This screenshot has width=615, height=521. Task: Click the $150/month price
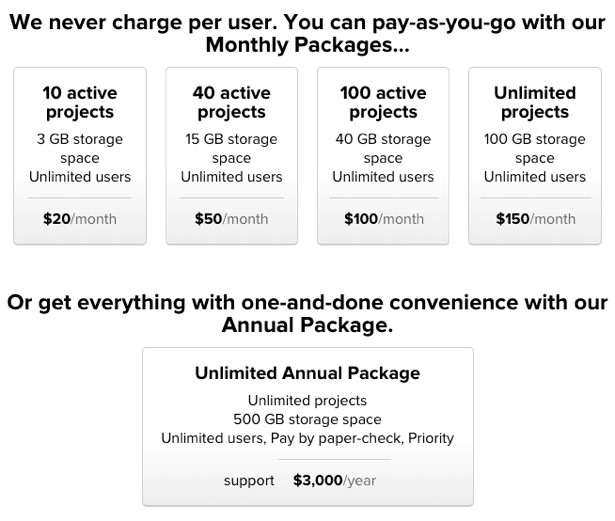tap(535, 219)
